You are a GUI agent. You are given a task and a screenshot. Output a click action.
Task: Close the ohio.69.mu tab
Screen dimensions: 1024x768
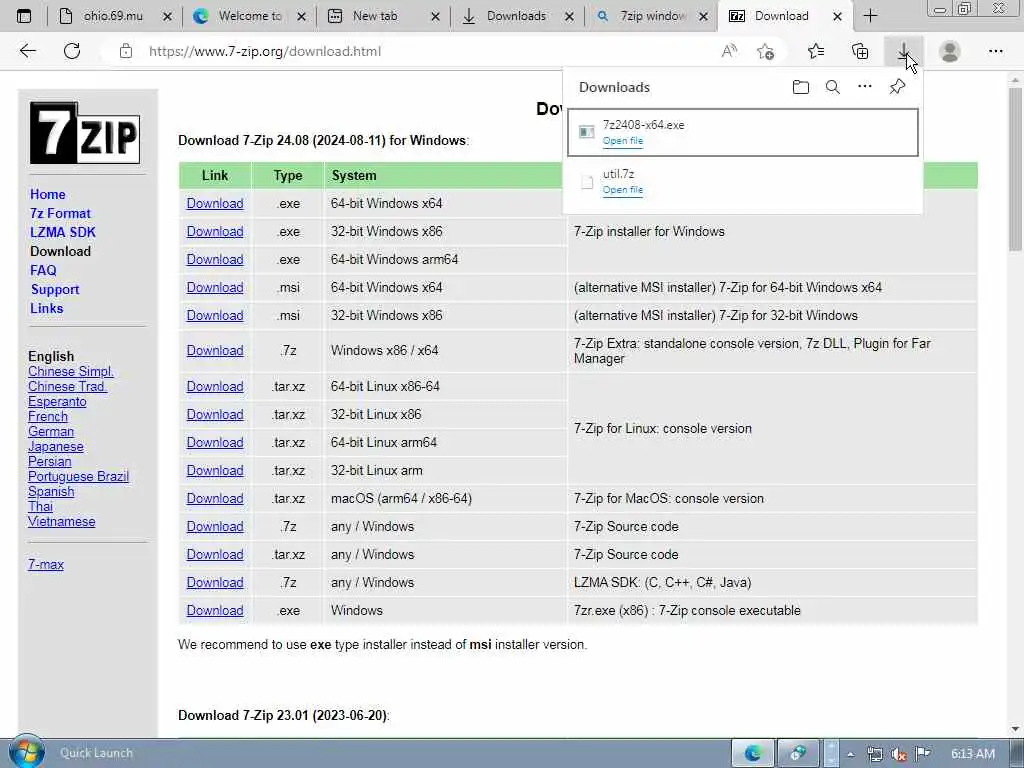pos(167,16)
